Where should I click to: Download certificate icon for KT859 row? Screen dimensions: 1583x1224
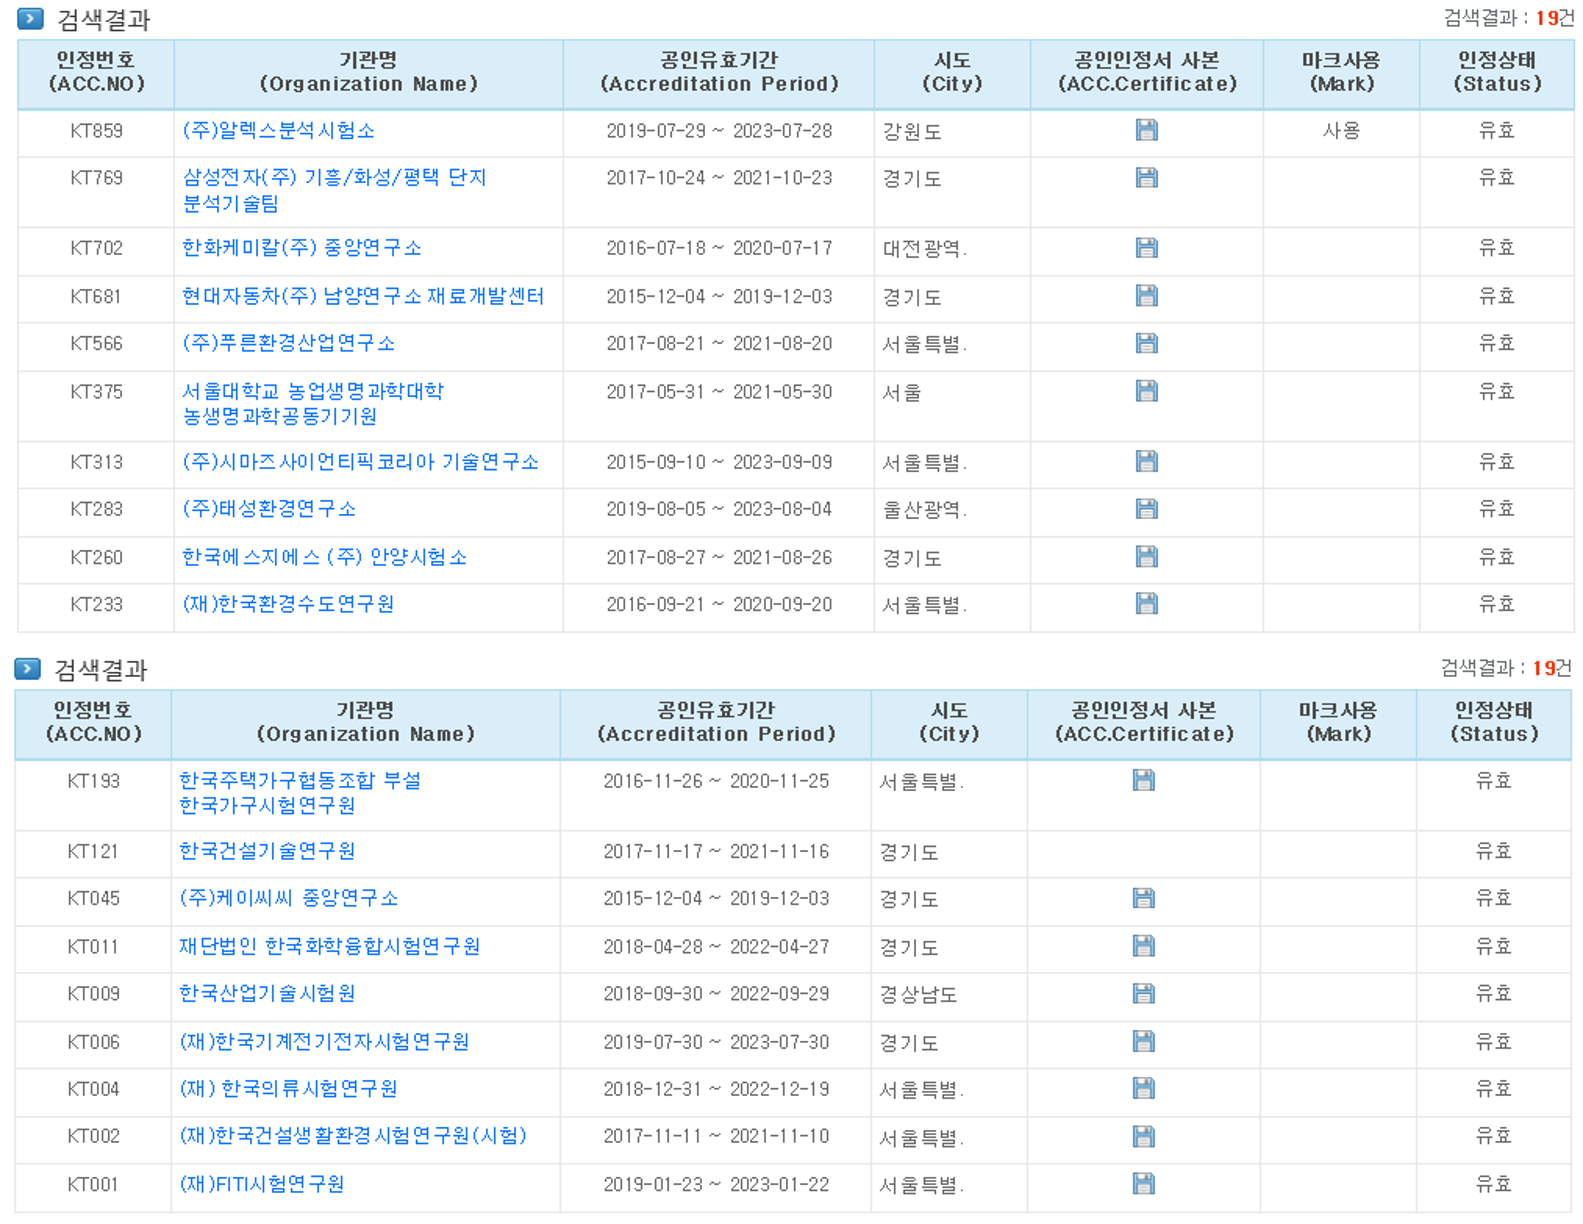coord(1146,130)
